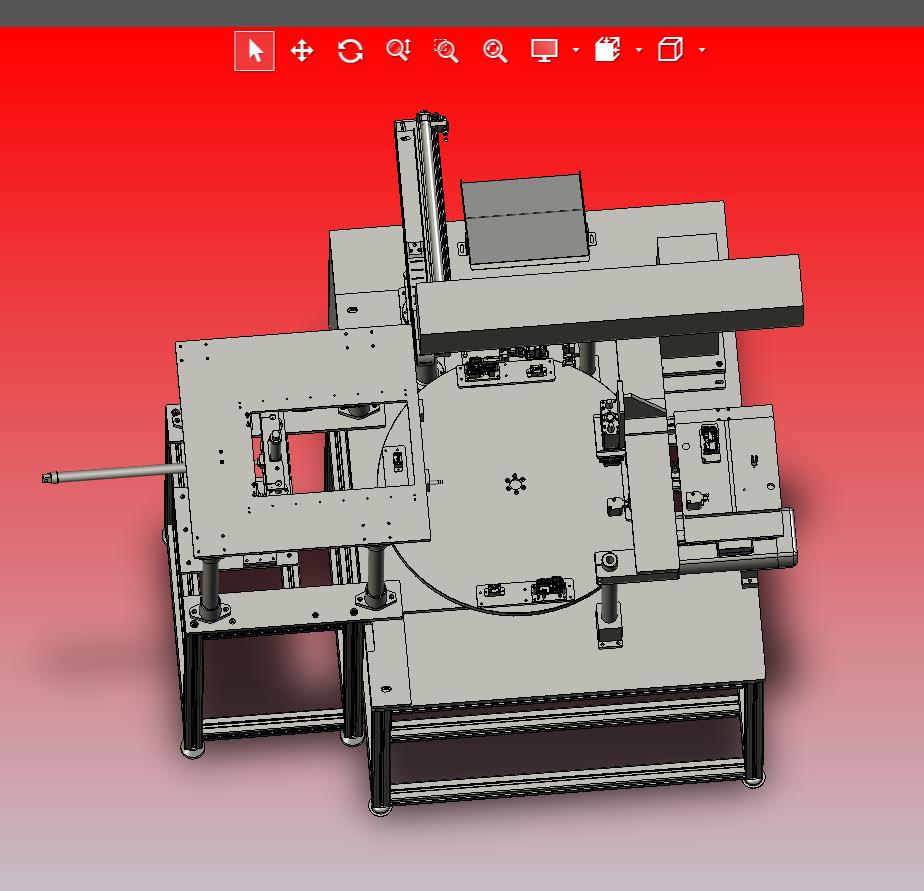Activate the rotate view tool

point(351,51)
